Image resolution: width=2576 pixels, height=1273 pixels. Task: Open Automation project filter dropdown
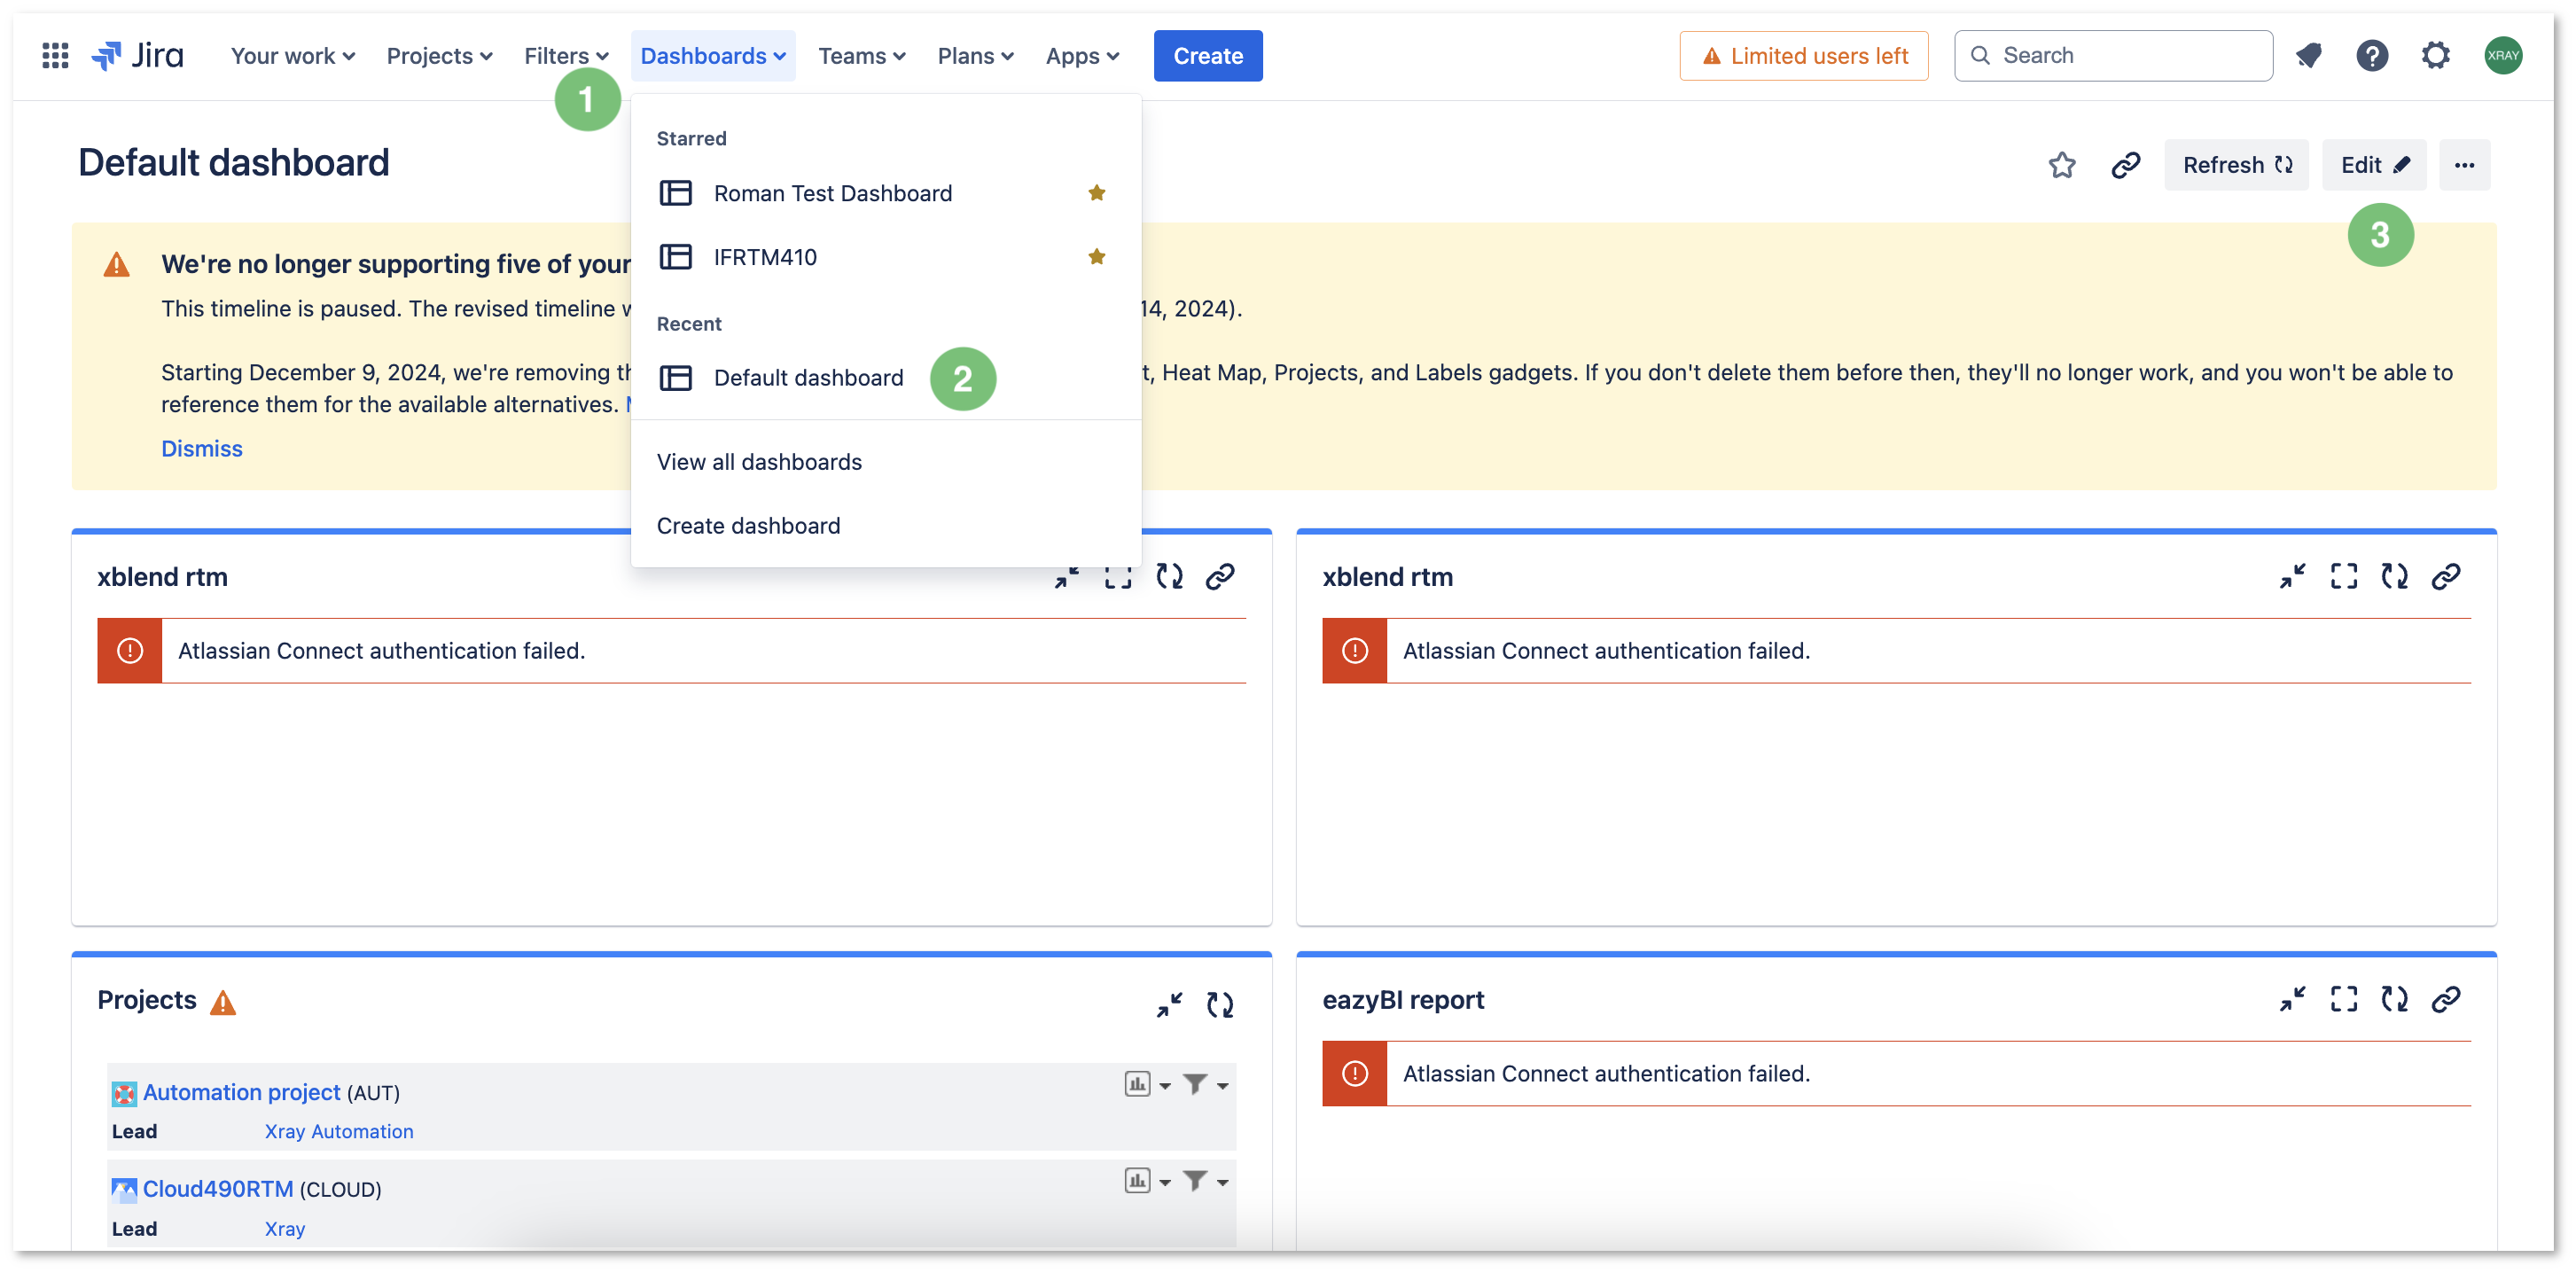coord(1205,1084)
